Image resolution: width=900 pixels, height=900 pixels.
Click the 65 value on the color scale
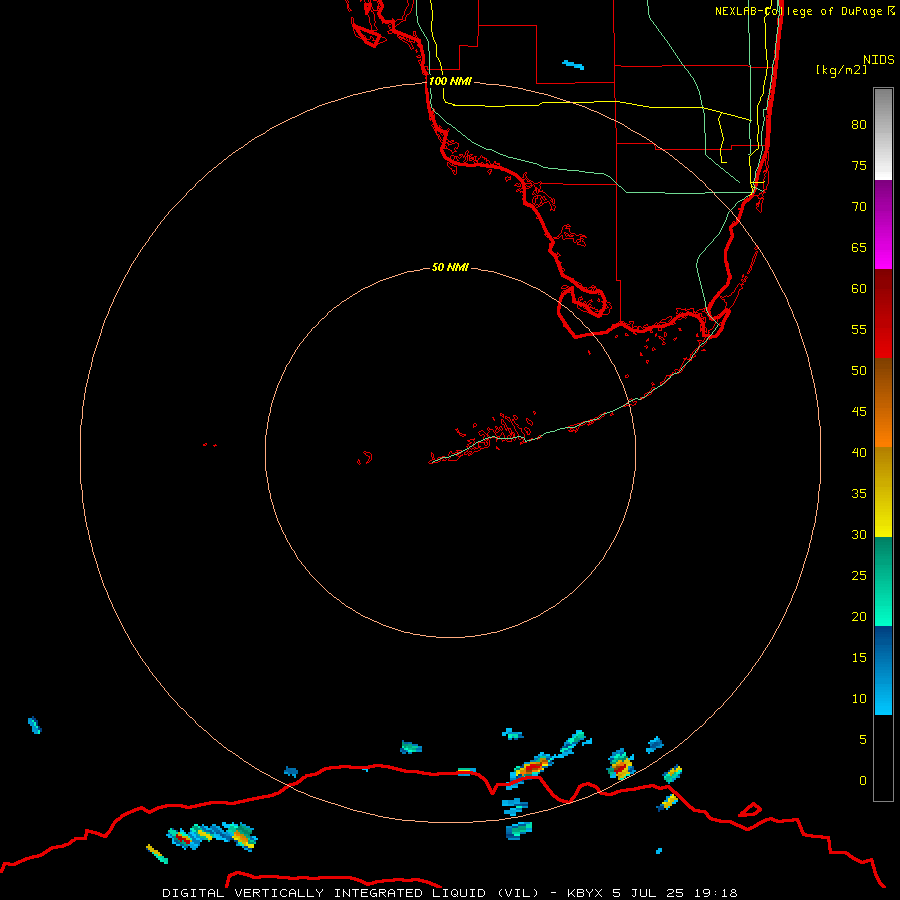pyautogui.click(x=859, y=248)
